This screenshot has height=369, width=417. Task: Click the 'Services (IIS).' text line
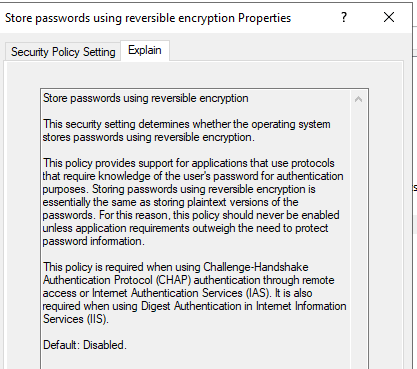click(76, 319)
